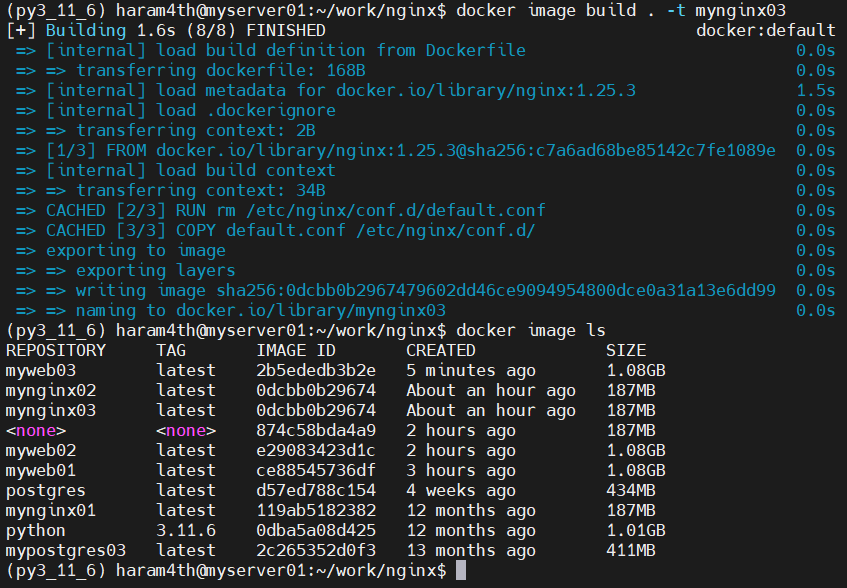The image size is (847, 588).
Task: Click '5 minutes ago' created value
Action: pyautogui.click(x=471, y=370)
